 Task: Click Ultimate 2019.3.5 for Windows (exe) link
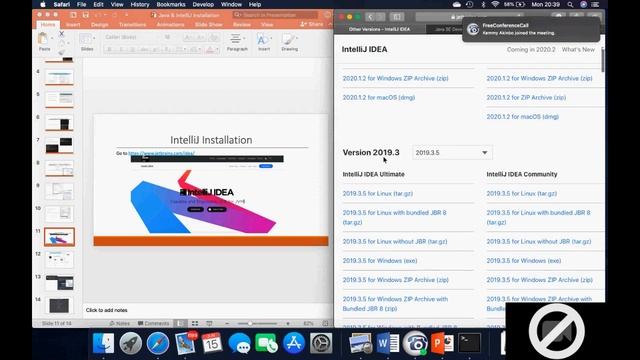coord(380,261)
